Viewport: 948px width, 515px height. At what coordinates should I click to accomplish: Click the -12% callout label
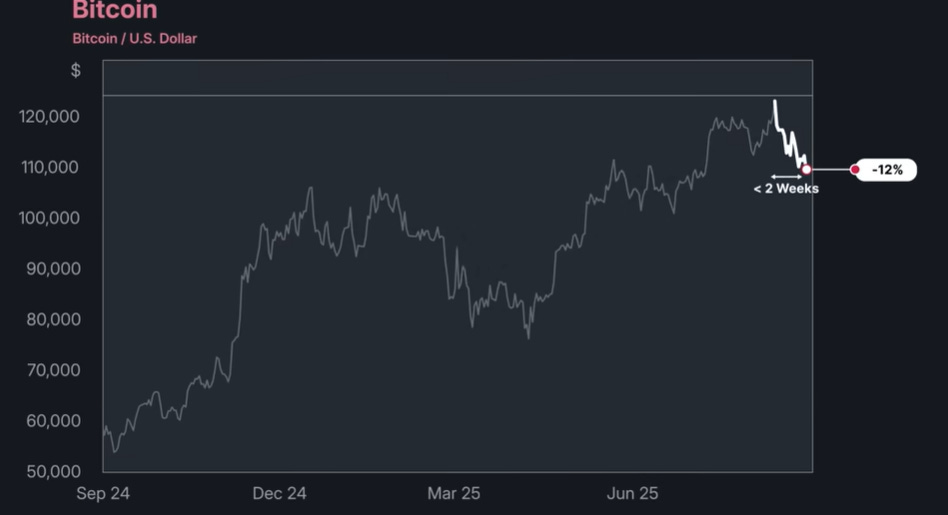click(887, 170)
